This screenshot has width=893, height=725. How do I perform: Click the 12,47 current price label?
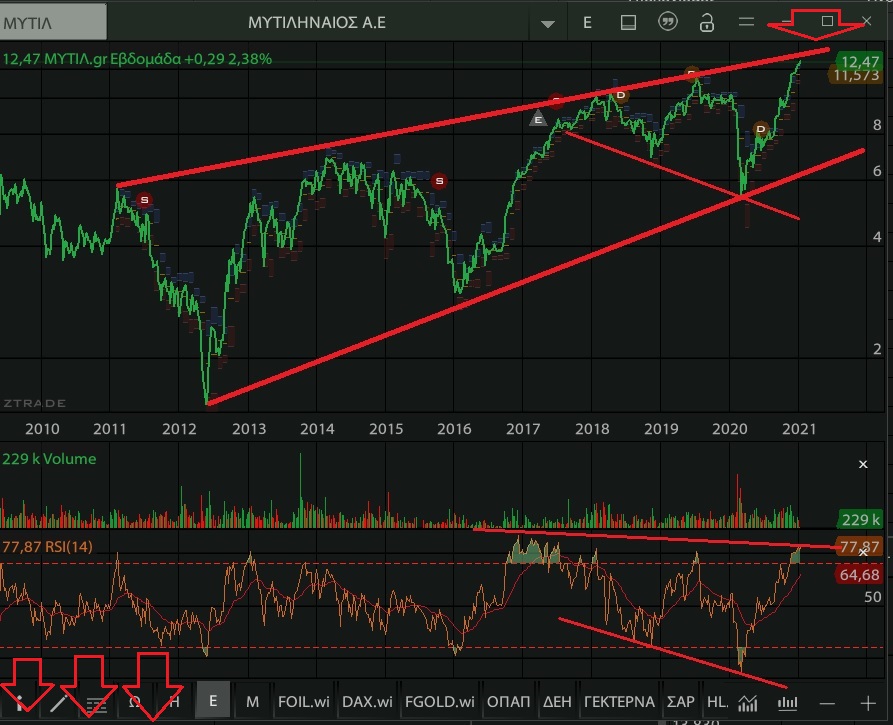pos(859,61)
